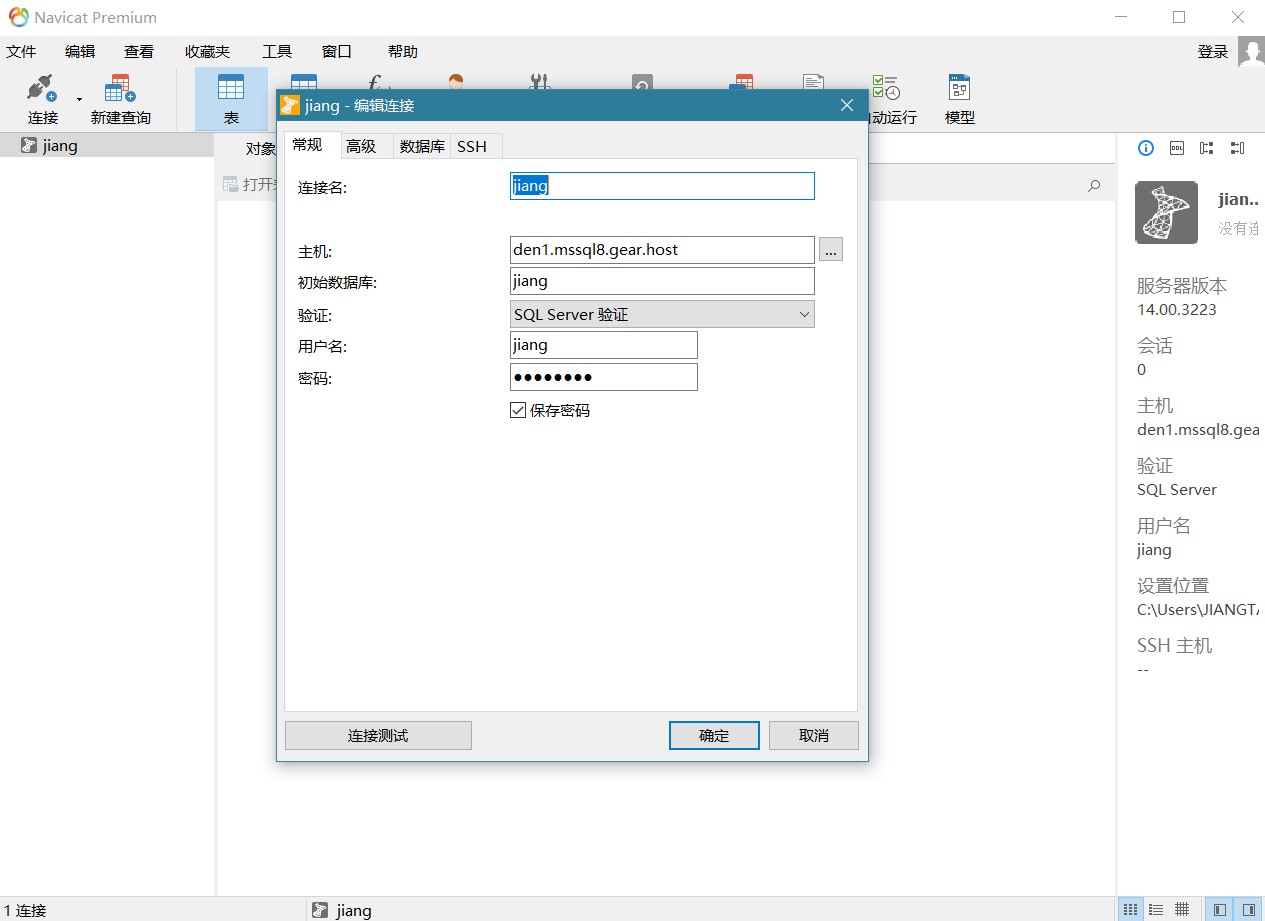Click the Navicat app logo in title bar
Image resolution: width=1265 pixels, height=921 pixels.
(18, 17)
